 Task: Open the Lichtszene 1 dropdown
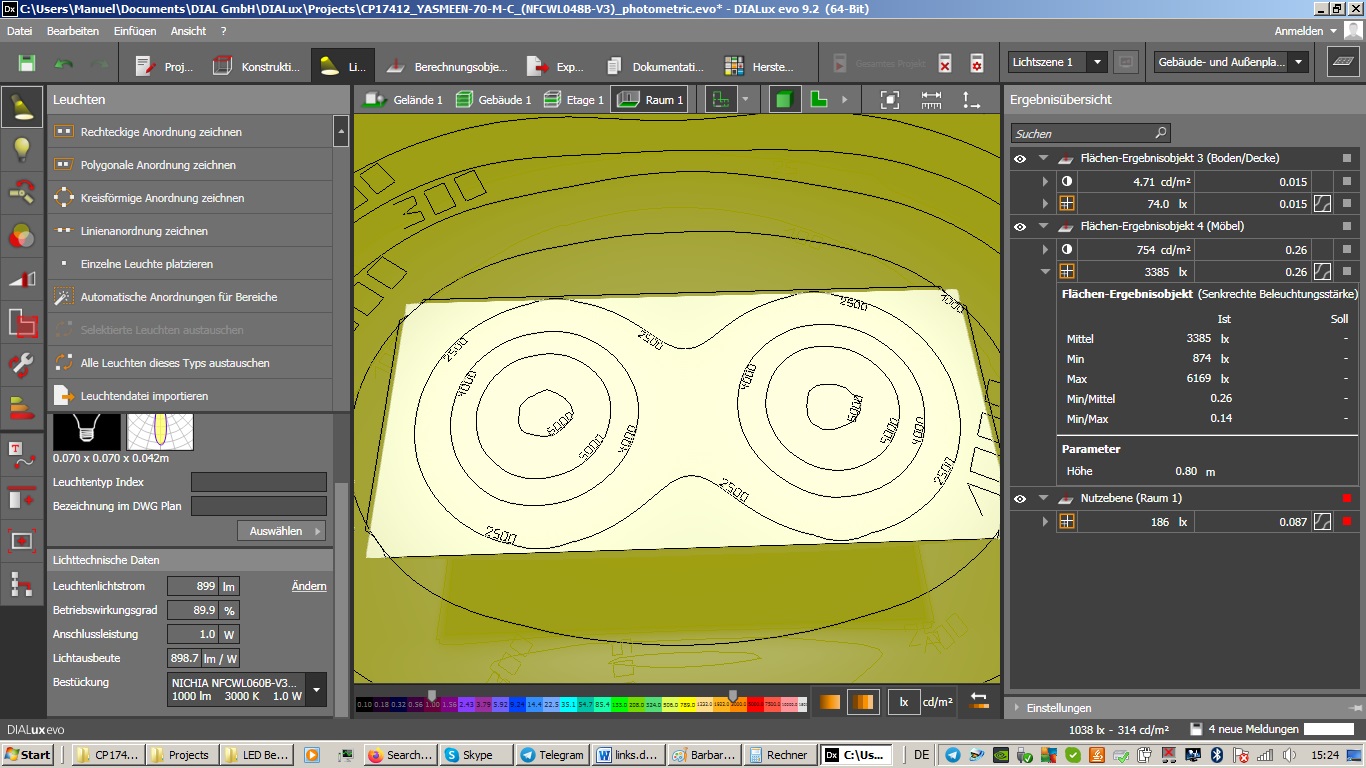pos(1057,62)
